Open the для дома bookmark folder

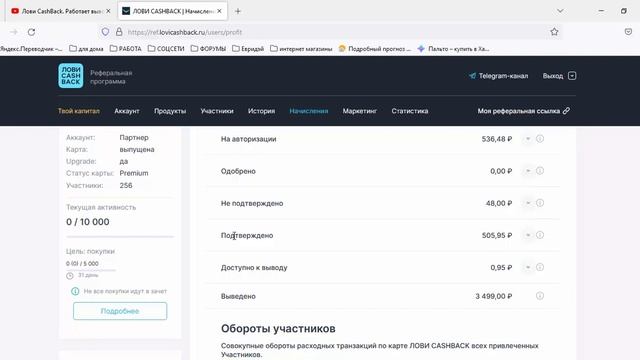[86, 49]
